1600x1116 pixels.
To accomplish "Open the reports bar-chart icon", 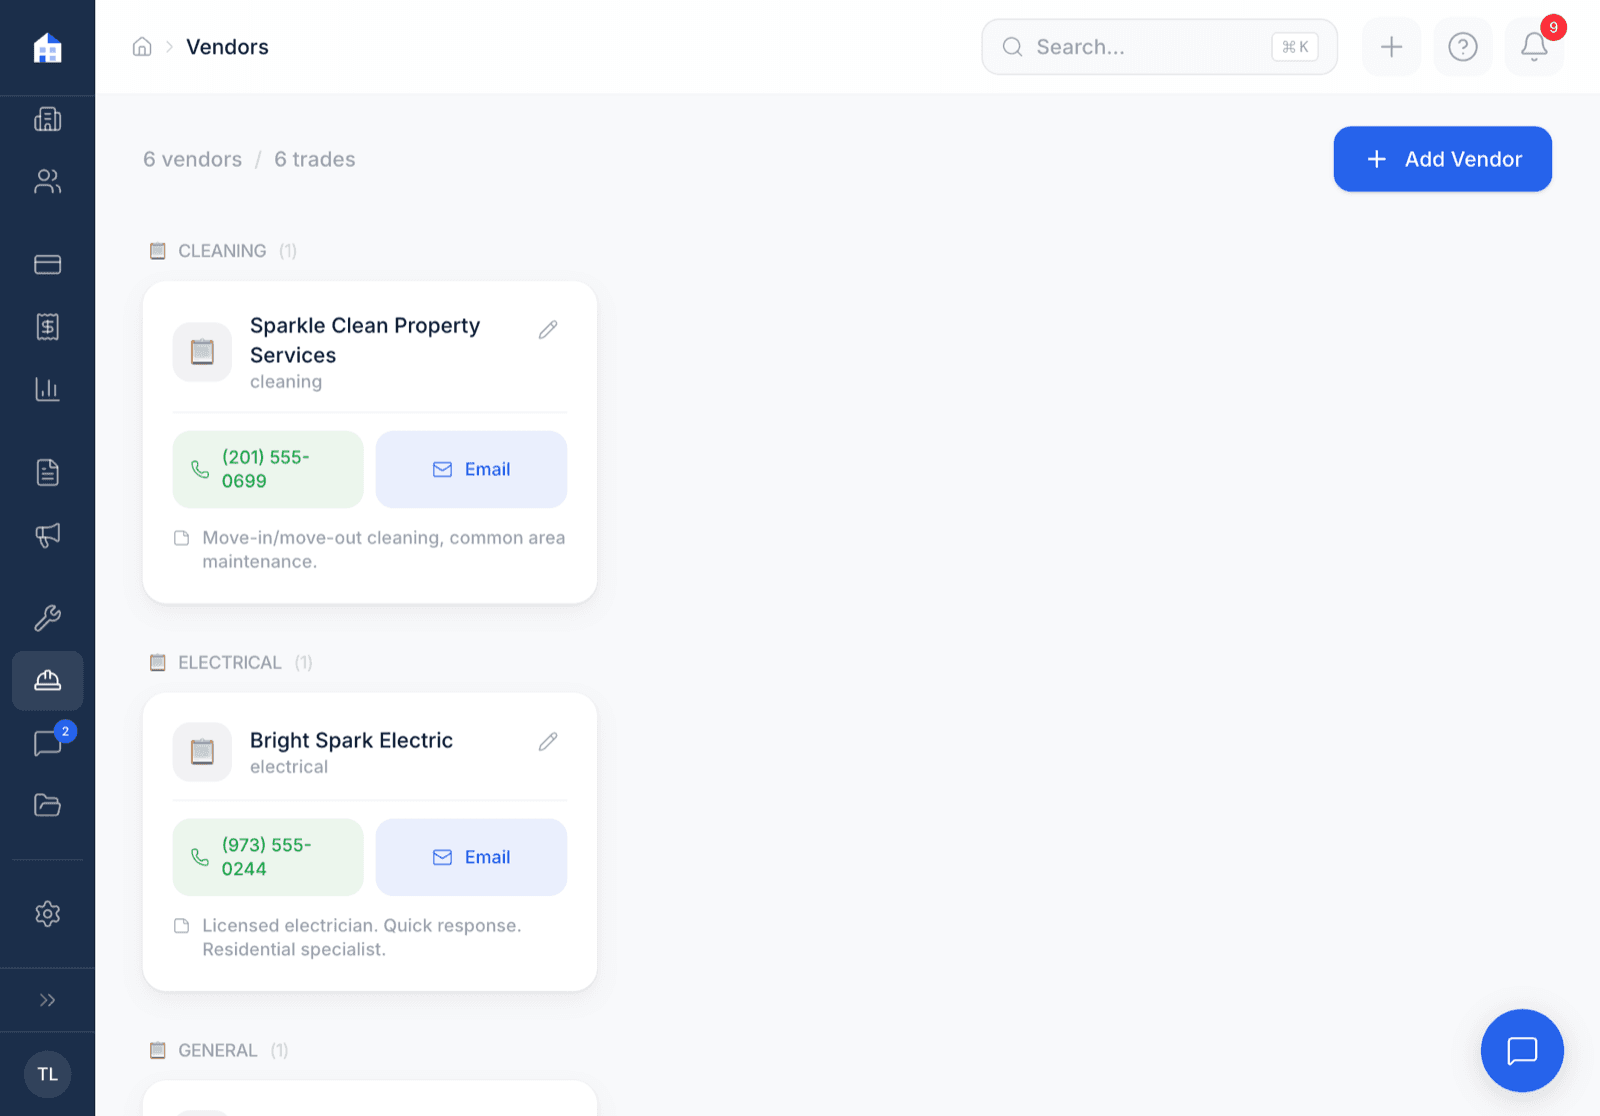I will [47, 389].
